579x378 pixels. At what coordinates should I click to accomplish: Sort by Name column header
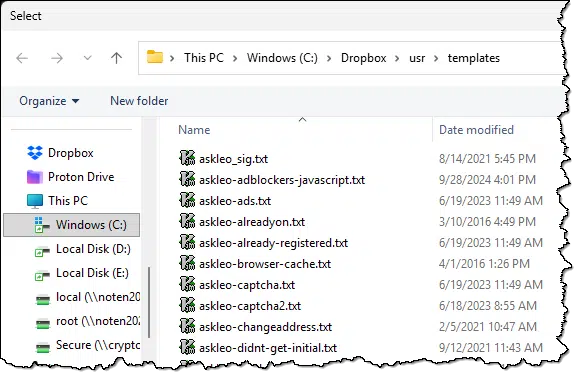[x=194, y=130]
